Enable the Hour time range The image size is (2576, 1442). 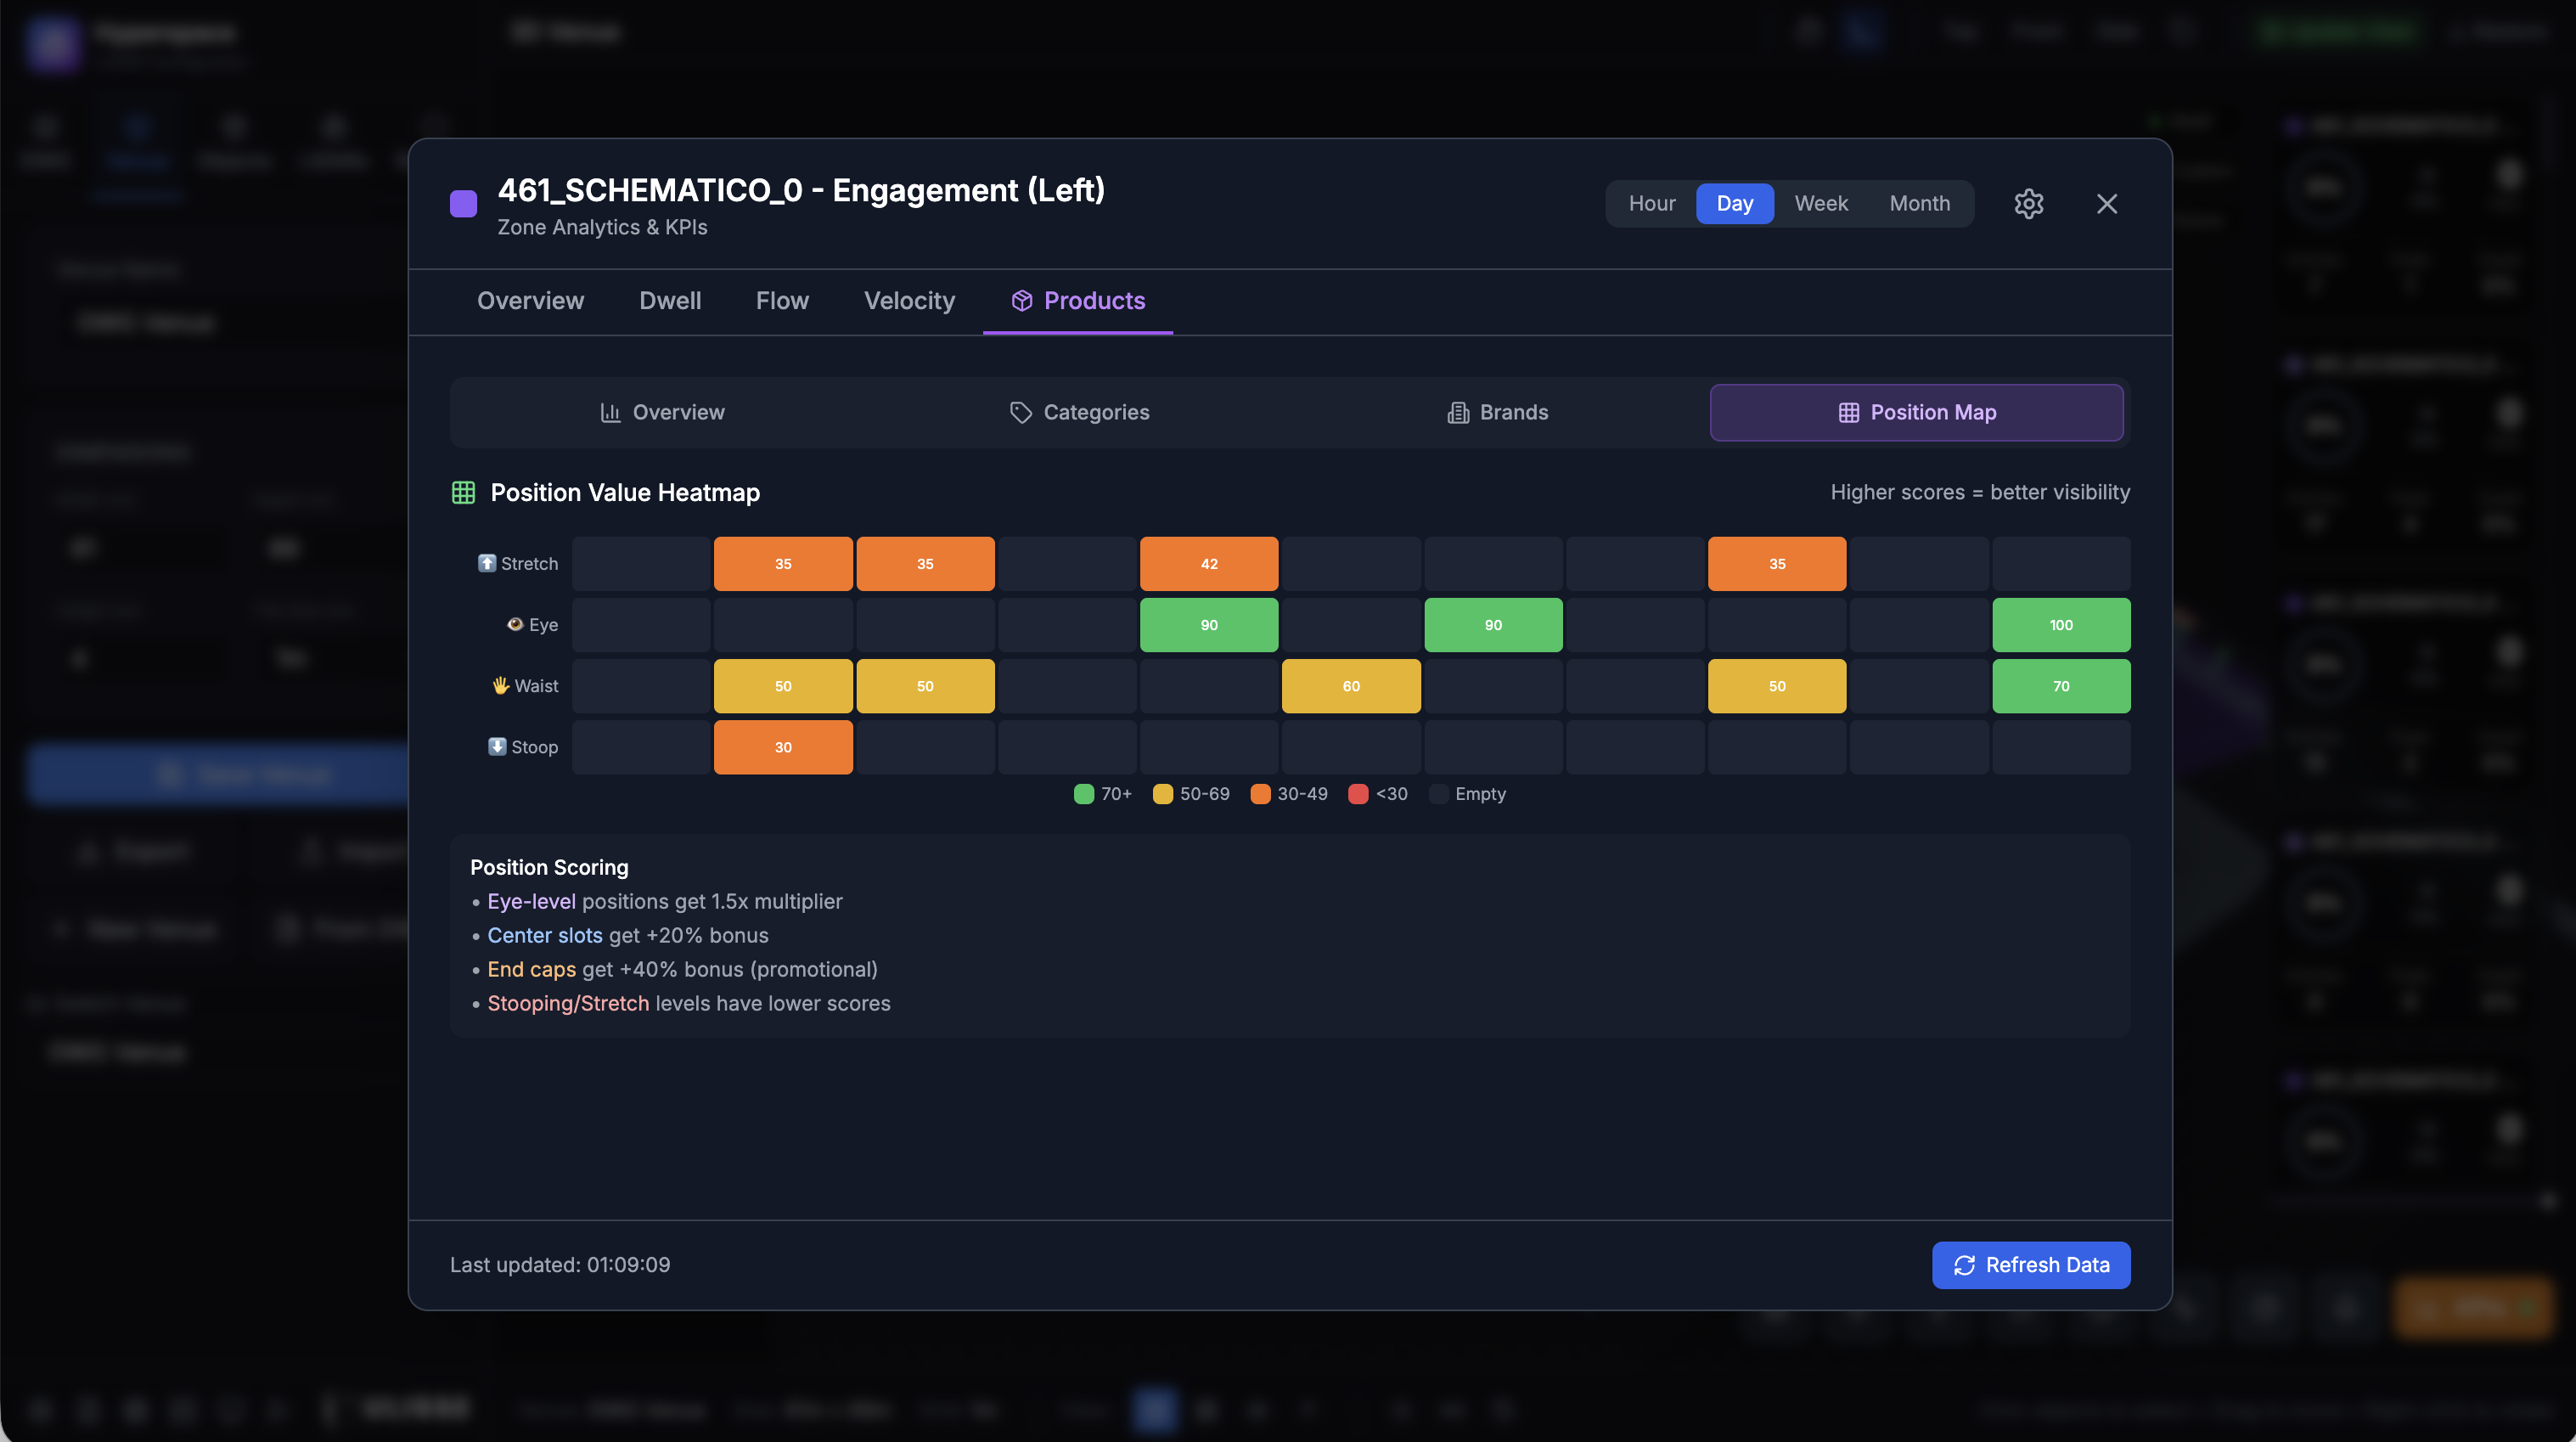pos(1651,203)
